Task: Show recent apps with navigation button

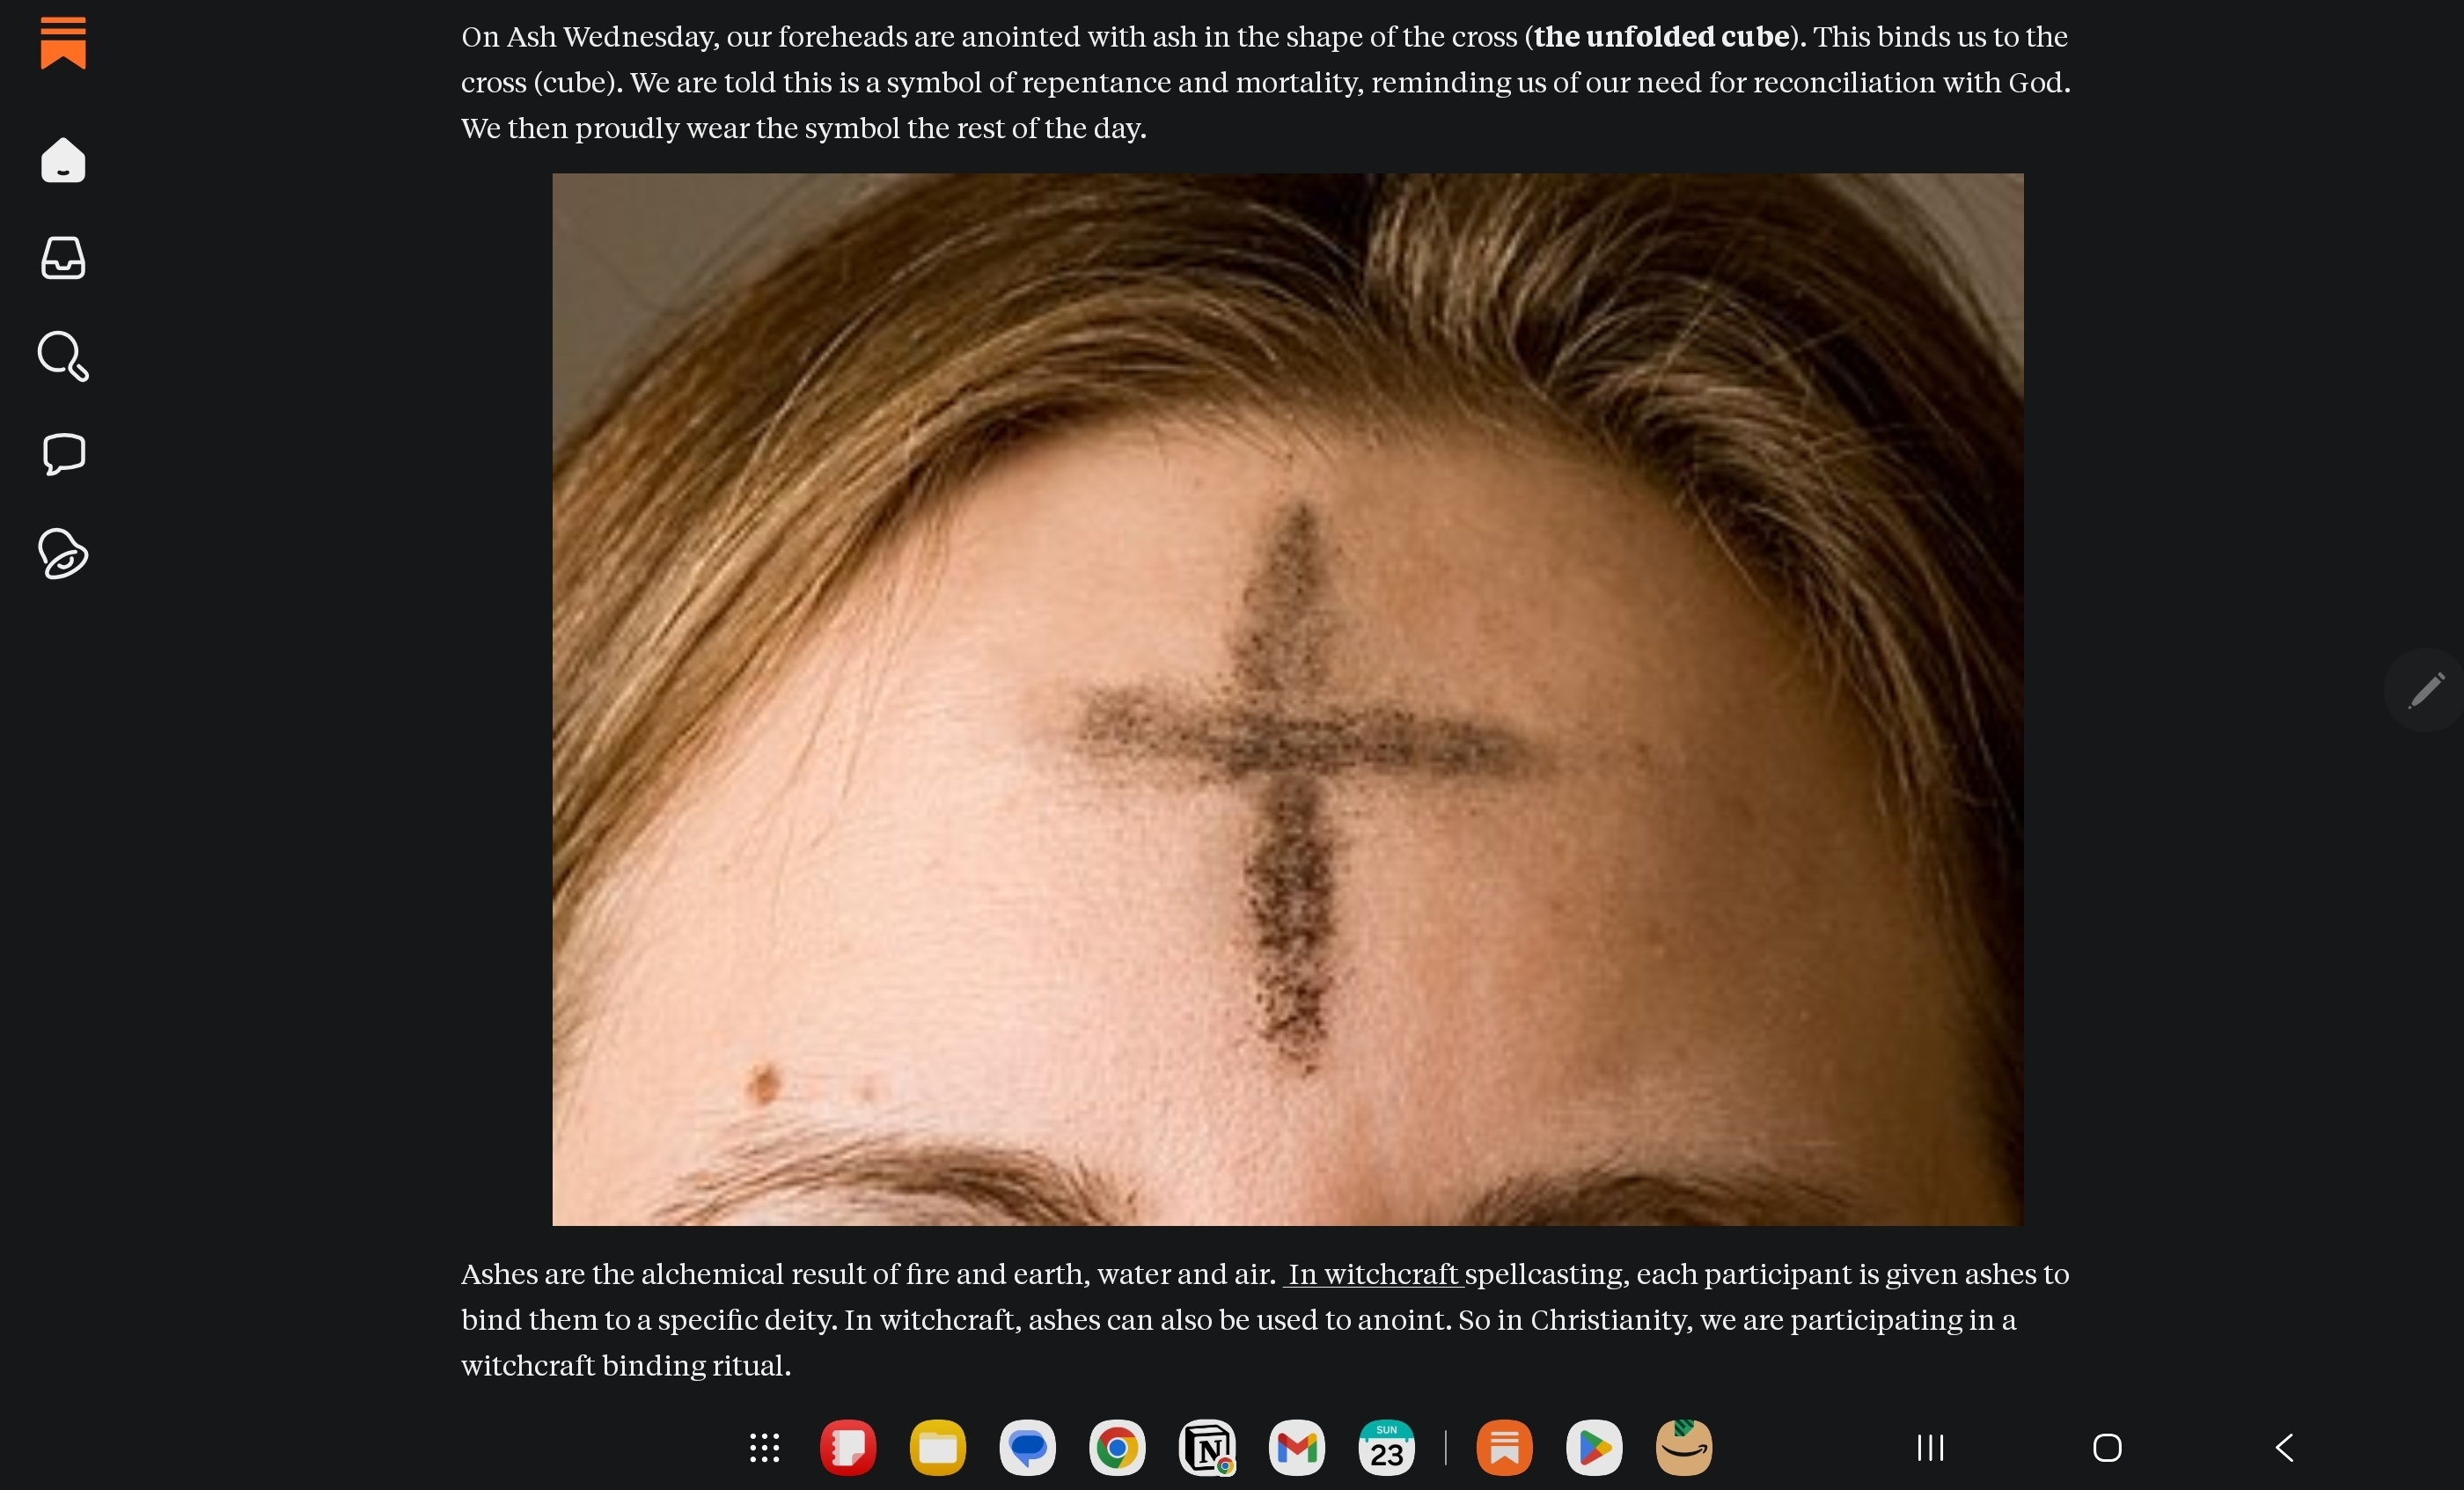Action: [1930, 1447]
